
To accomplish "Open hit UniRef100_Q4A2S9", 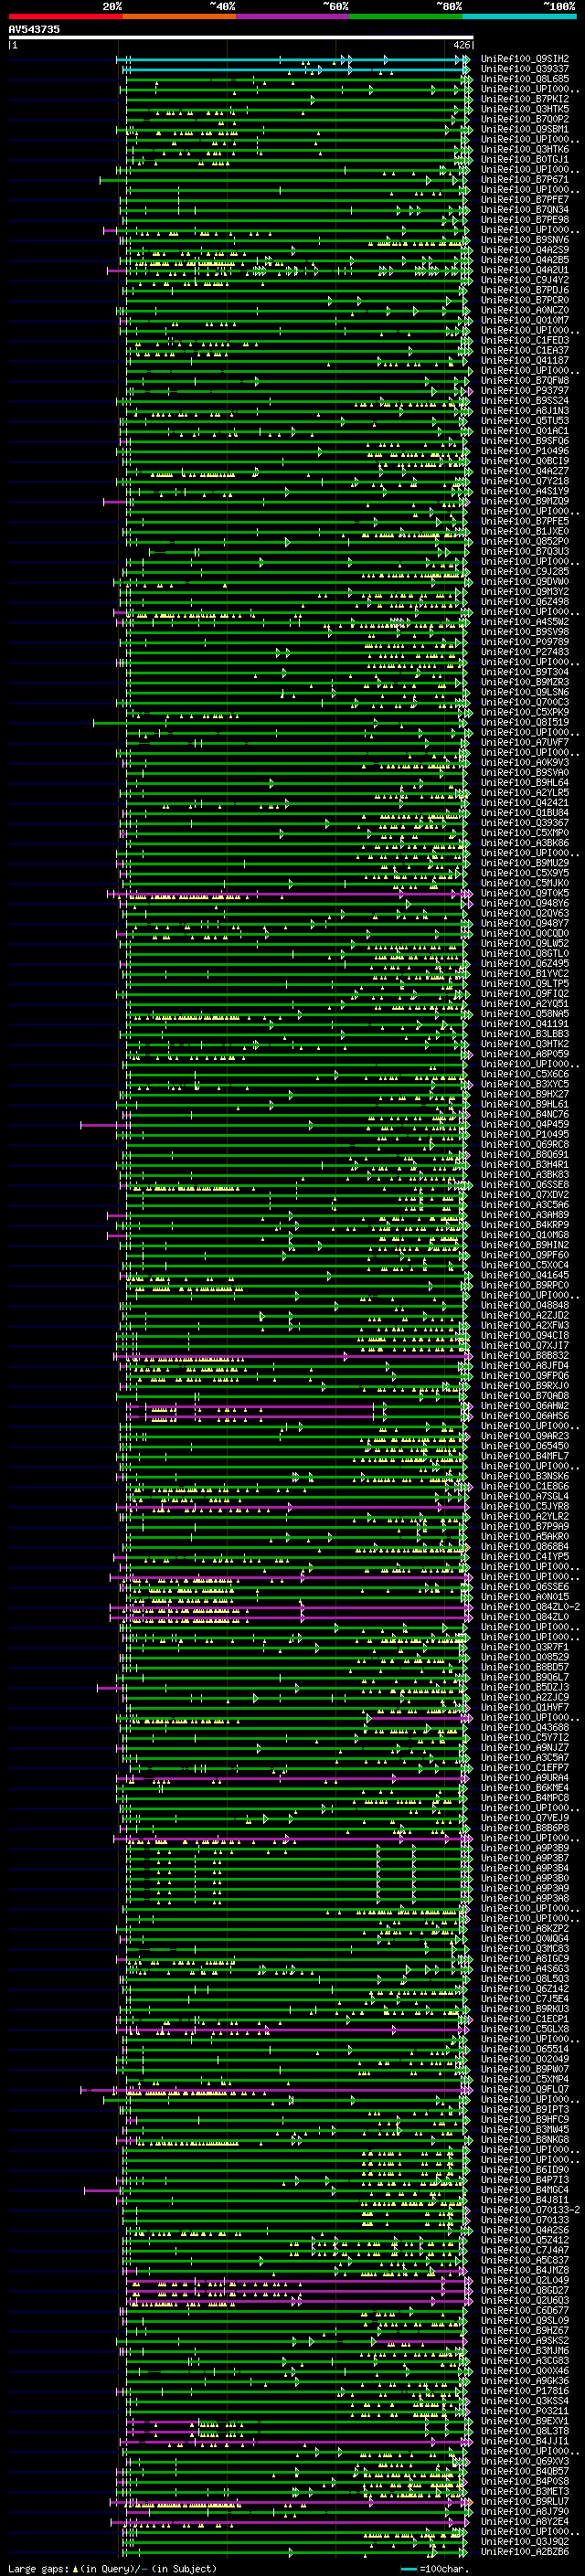I will (525, 250).
